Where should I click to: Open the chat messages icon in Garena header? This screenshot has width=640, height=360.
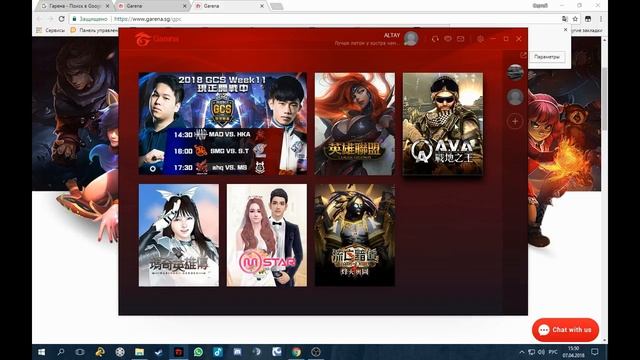point(448,39)
